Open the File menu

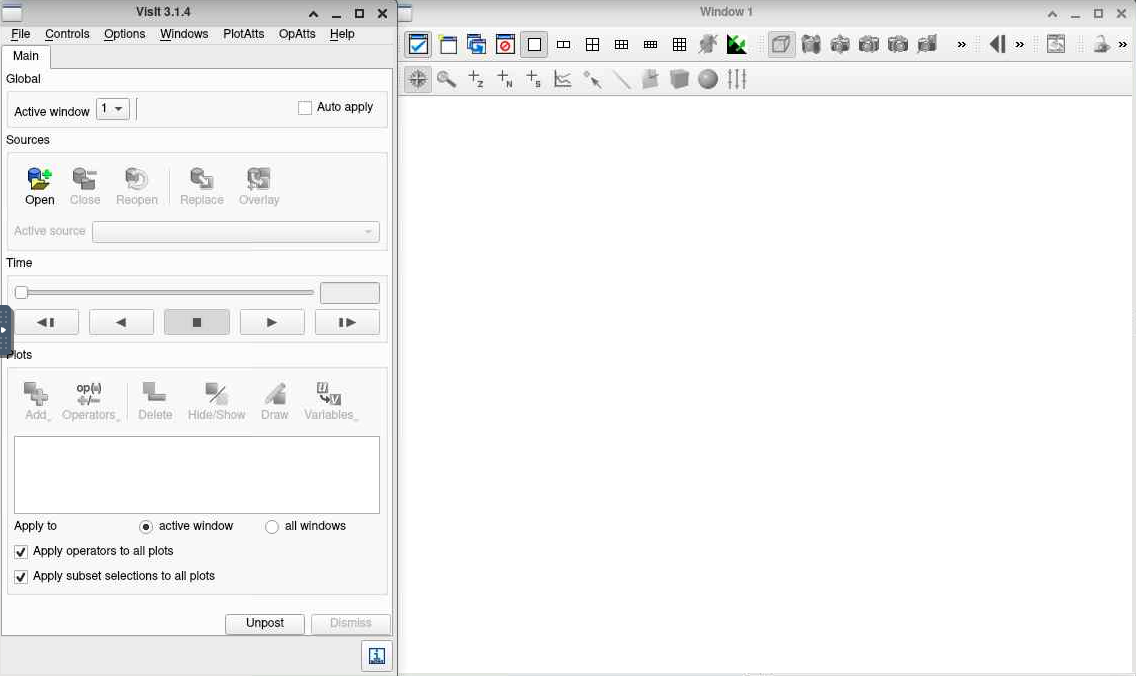click(20, 34)
